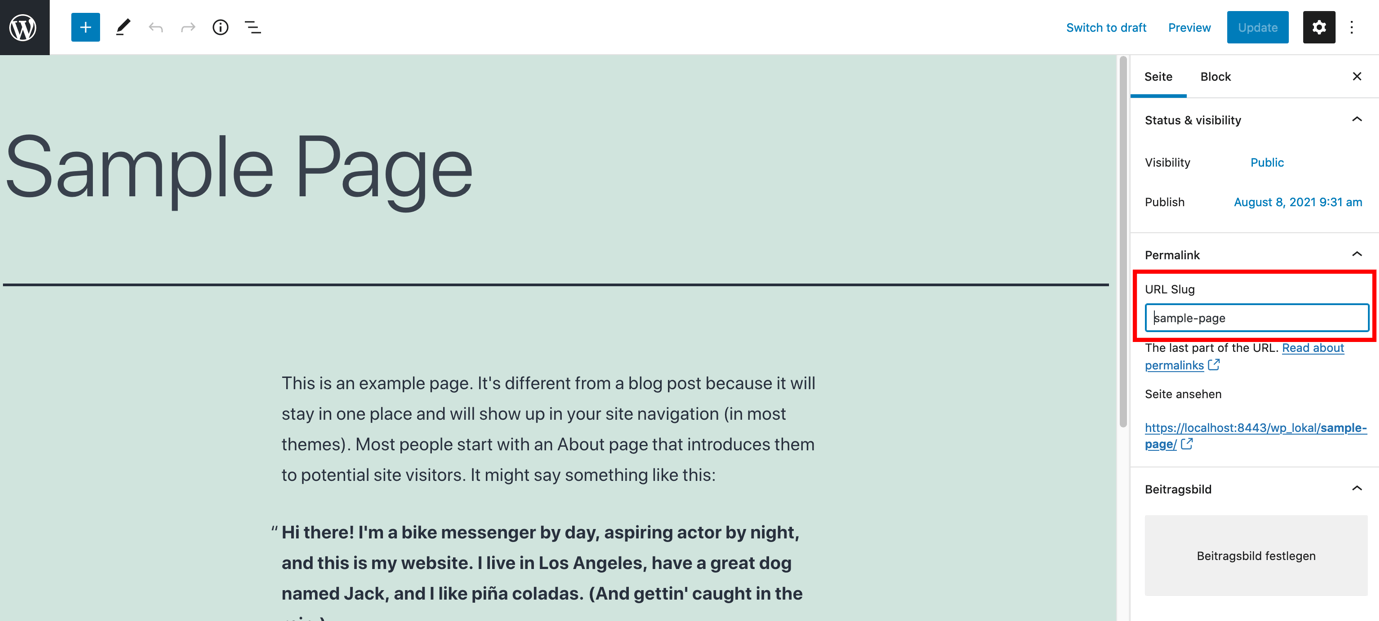Toggle the settings gear sidebar
Viewport: 1379px width, 621px height.
pos(1319,27)
